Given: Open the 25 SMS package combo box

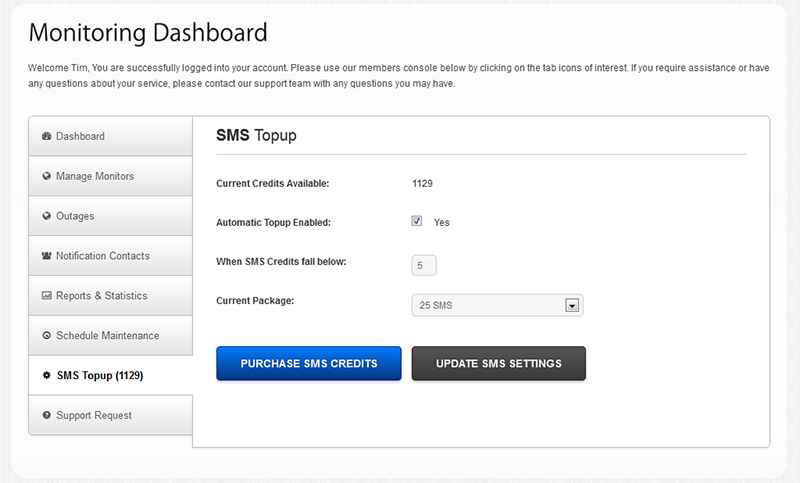Looking at the screenshot, I should click(x=497, y=306).
